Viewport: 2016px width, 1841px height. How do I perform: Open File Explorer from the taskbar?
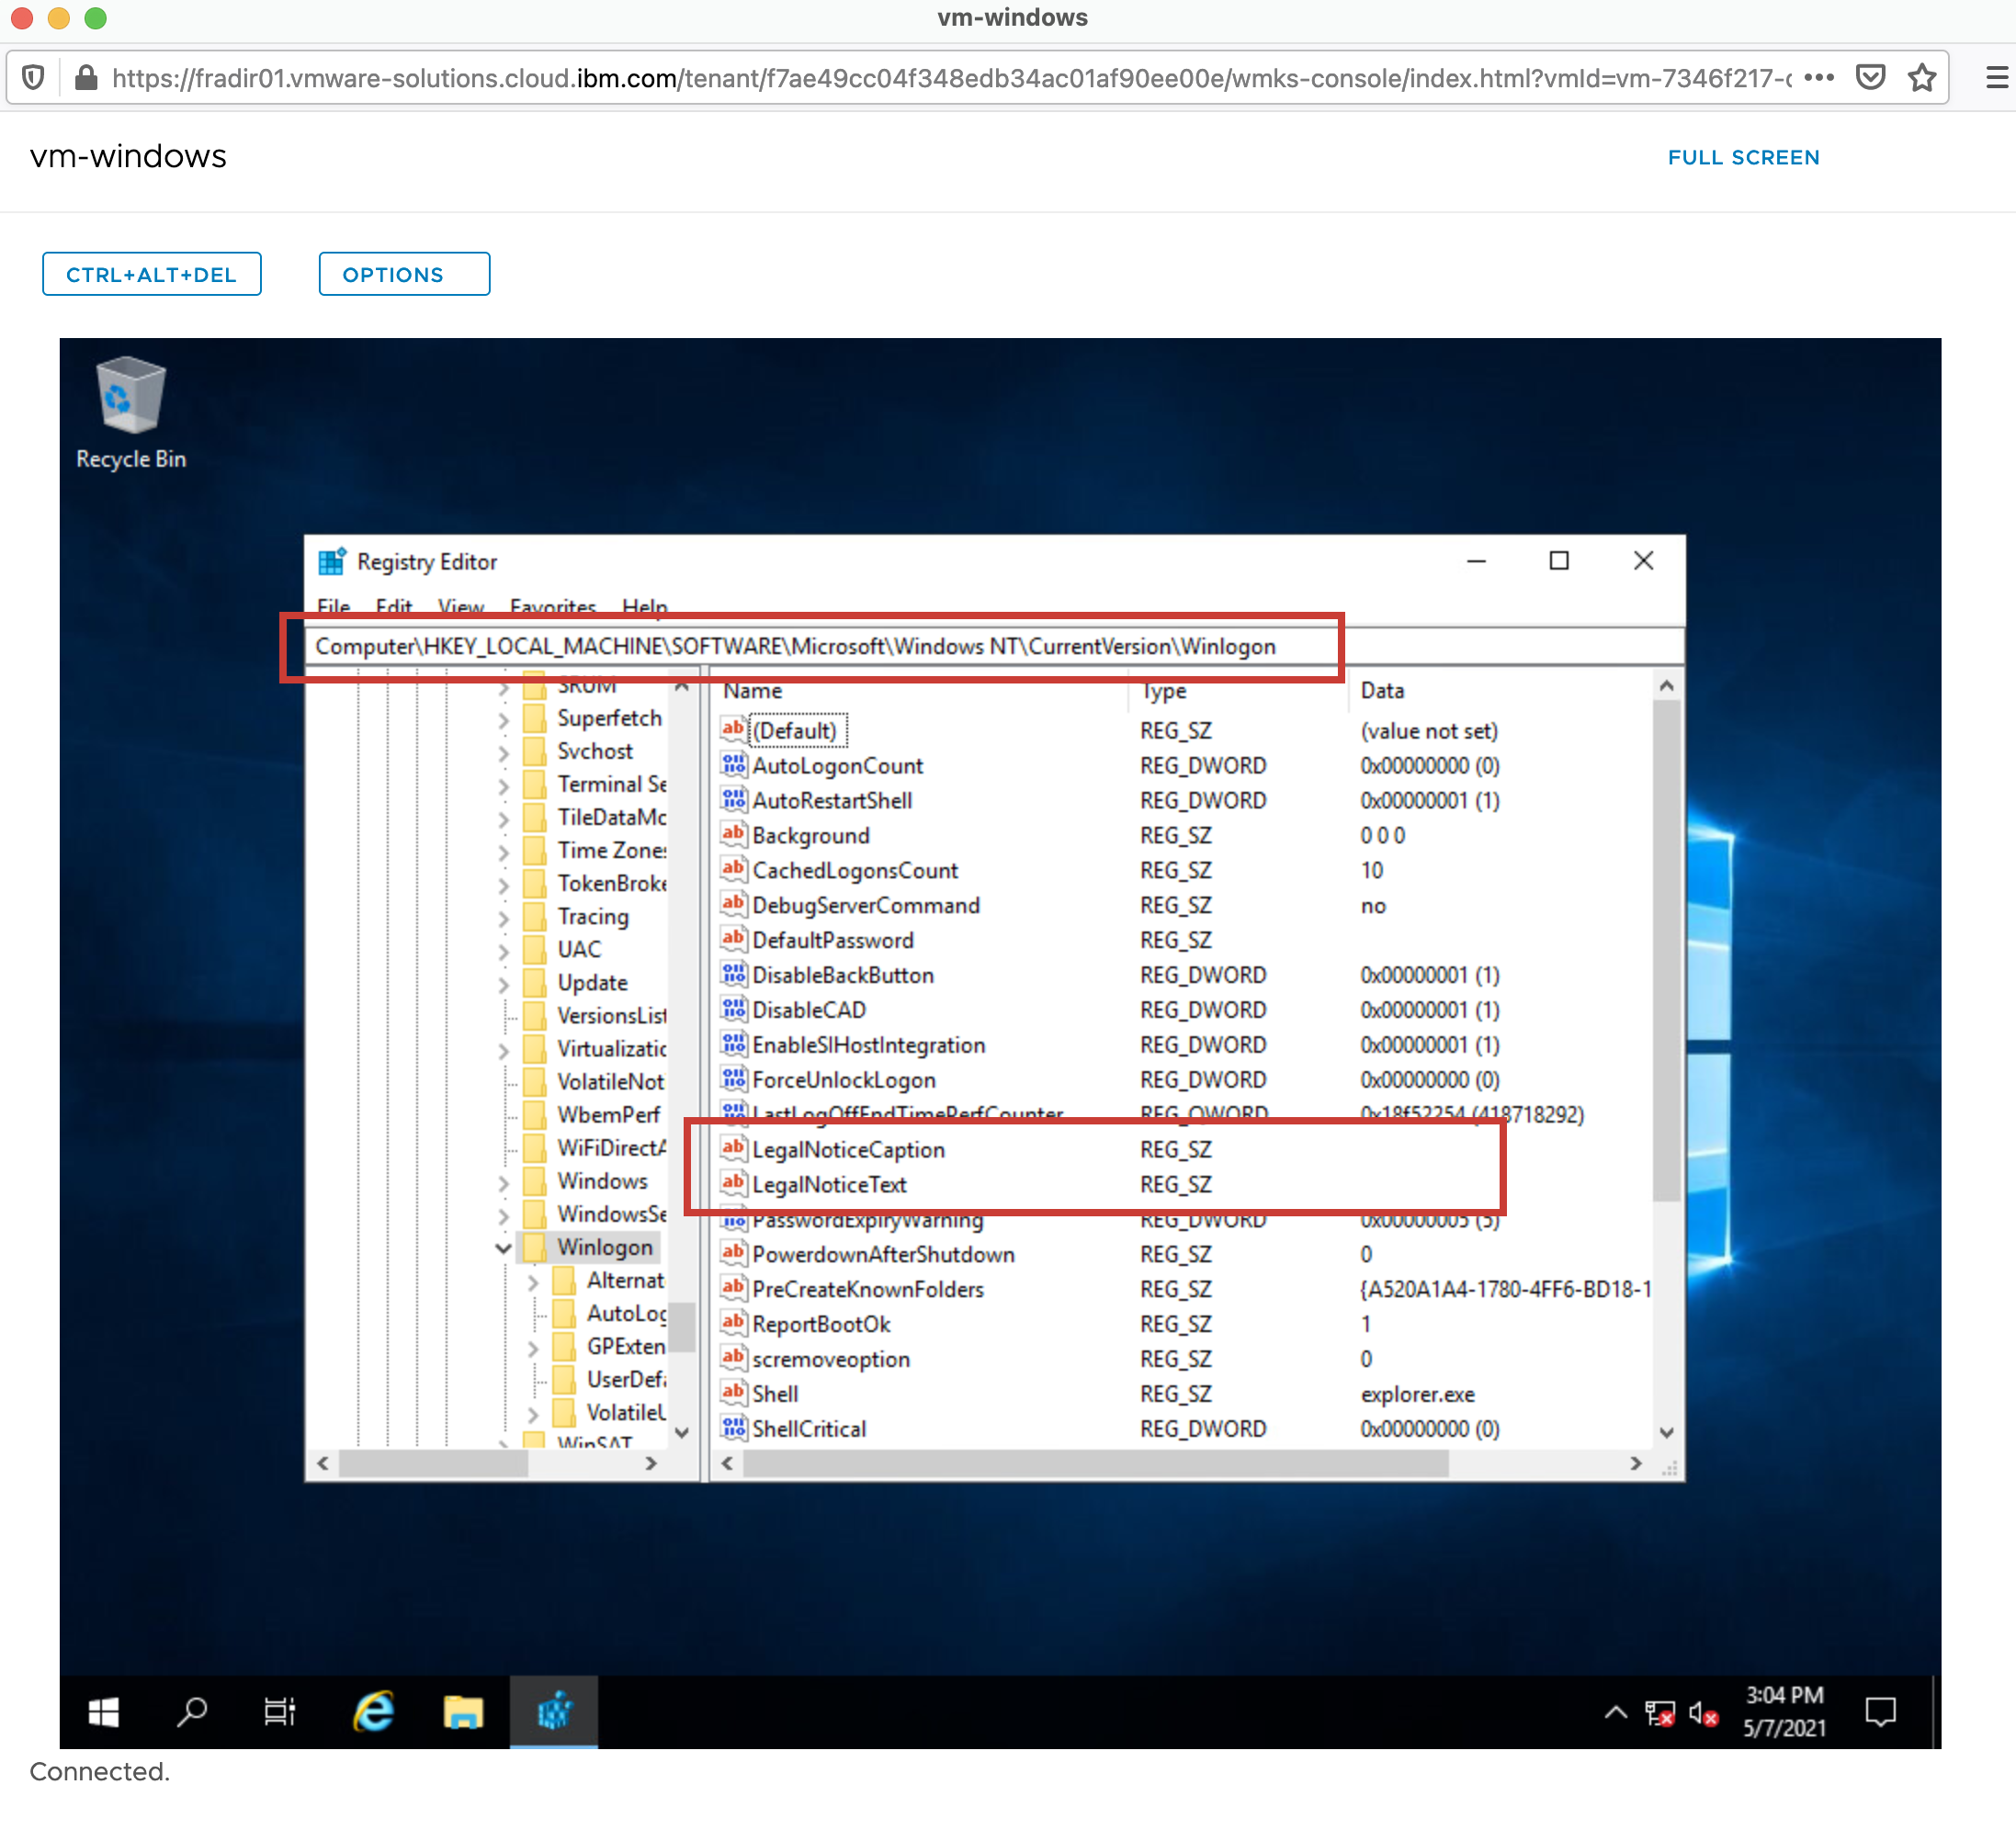(x=463, y=1712)
